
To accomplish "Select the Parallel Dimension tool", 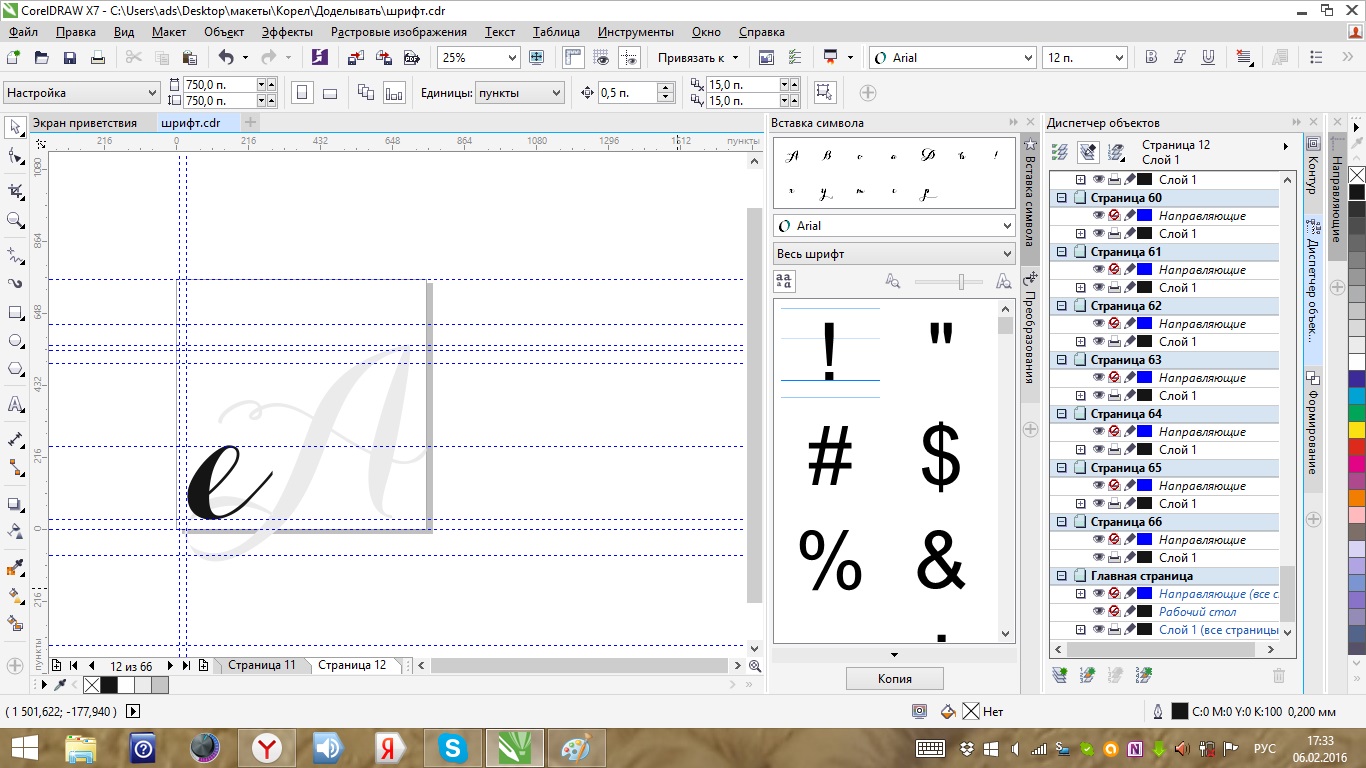I will [15, 439].
